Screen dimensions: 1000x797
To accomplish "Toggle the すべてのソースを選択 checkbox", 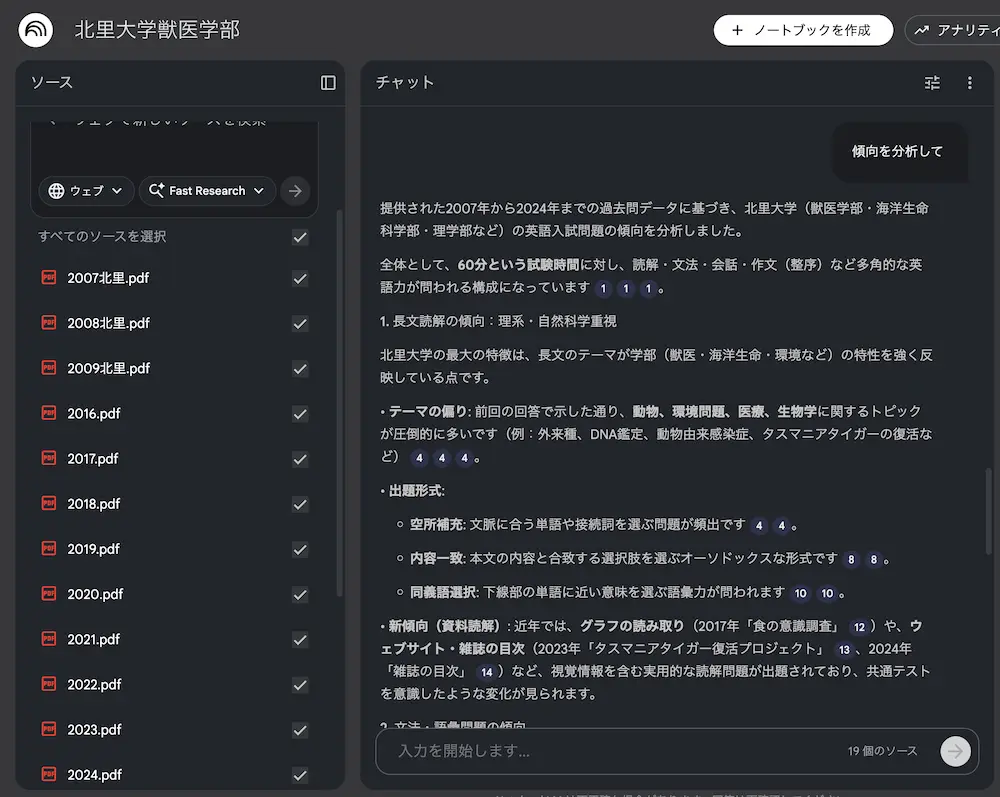I will pos(299,238).
